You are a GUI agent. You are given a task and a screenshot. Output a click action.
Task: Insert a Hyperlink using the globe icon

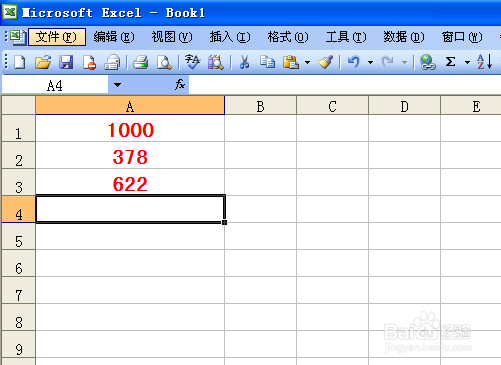[427, 62]
